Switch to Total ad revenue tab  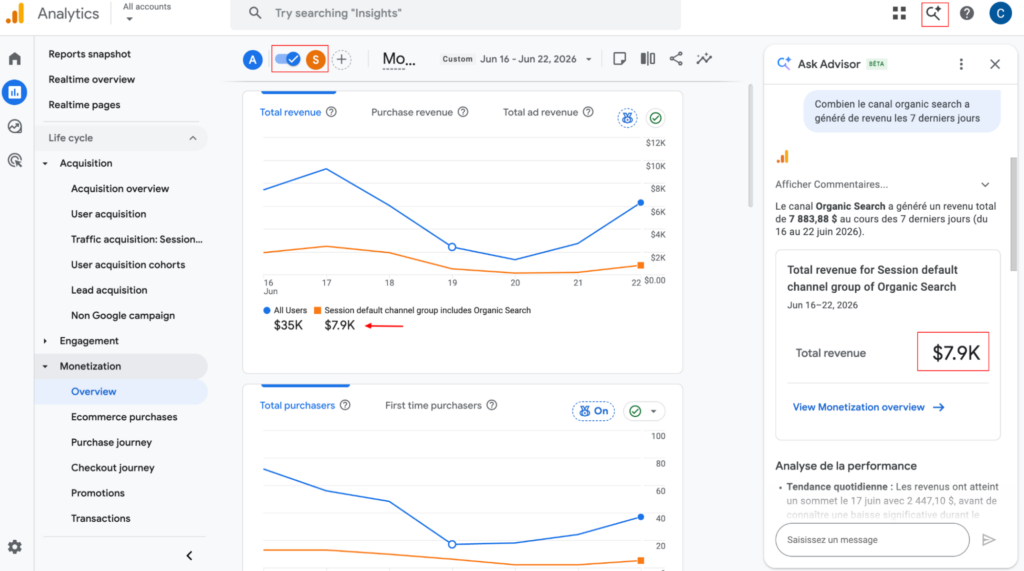pos(540,112)
